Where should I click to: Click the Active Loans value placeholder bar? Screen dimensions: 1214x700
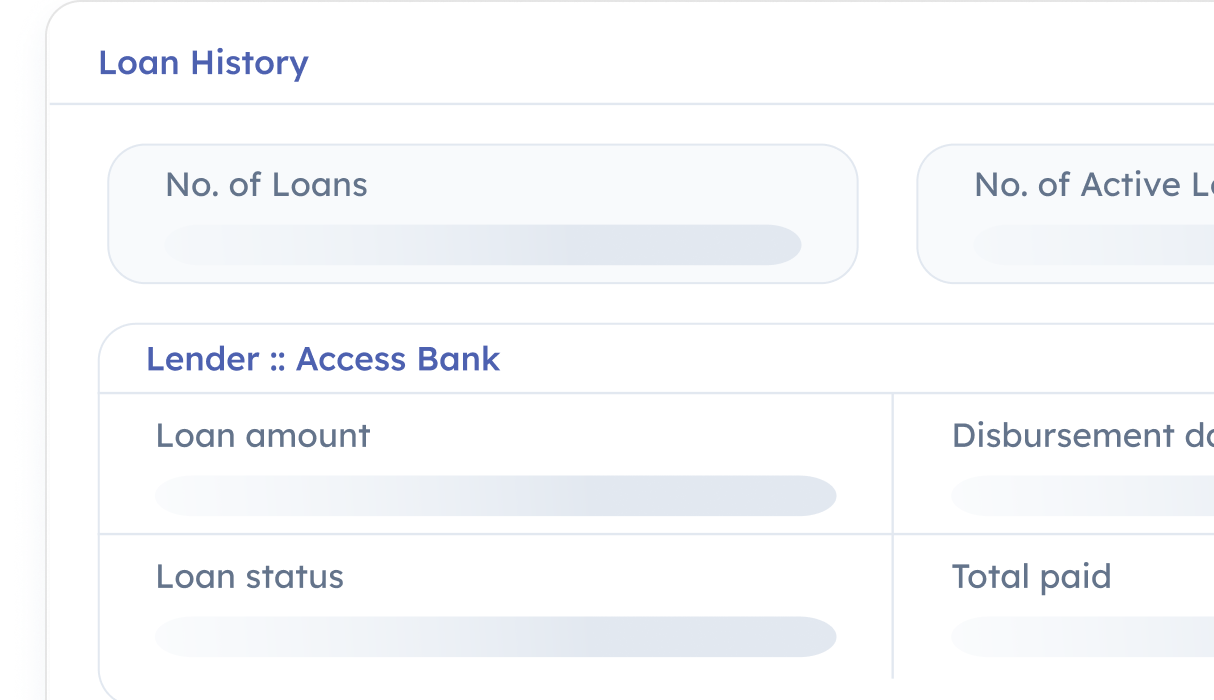pos(1094,245)
